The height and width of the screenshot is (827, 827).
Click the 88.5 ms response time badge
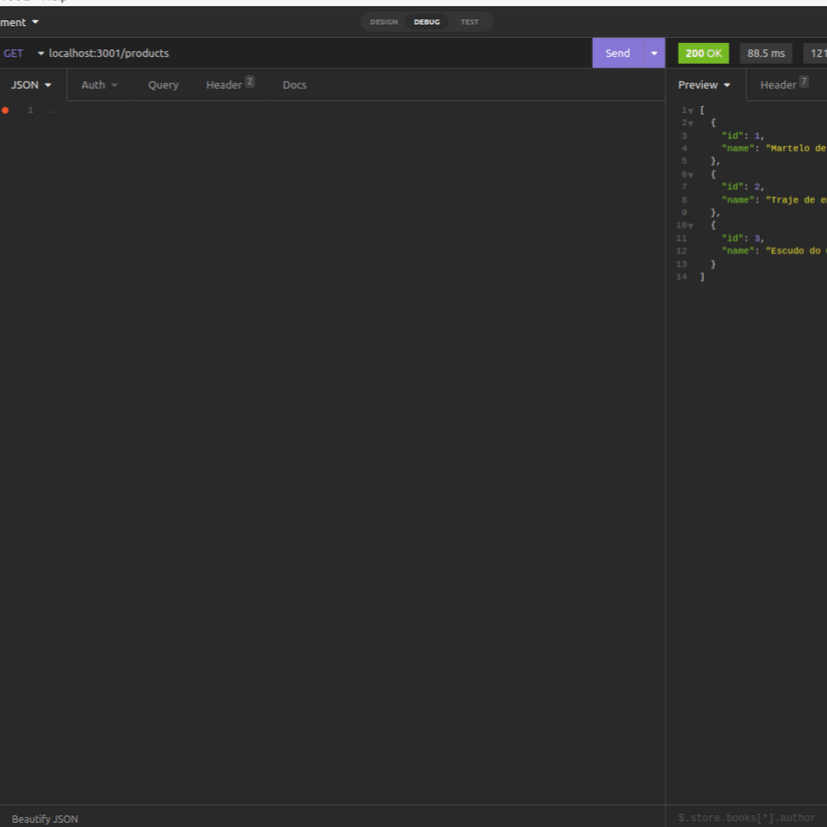[766, 53]
